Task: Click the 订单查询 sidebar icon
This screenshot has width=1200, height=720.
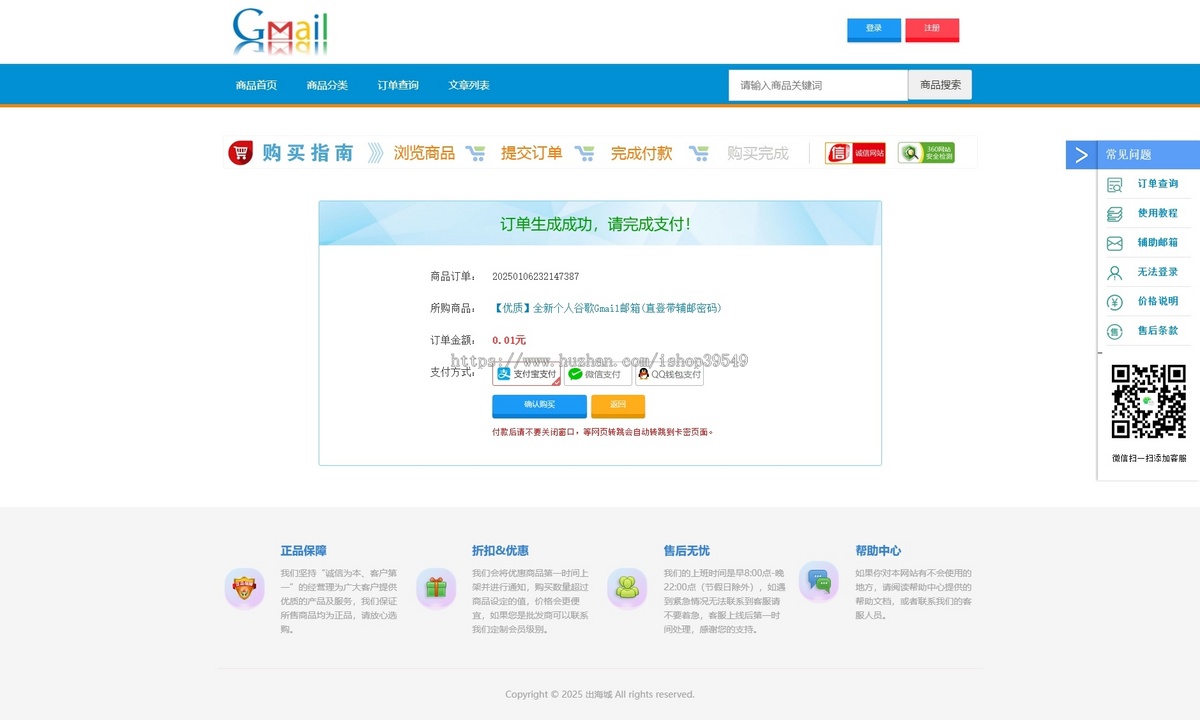Action: click(x=1115, y=184)
